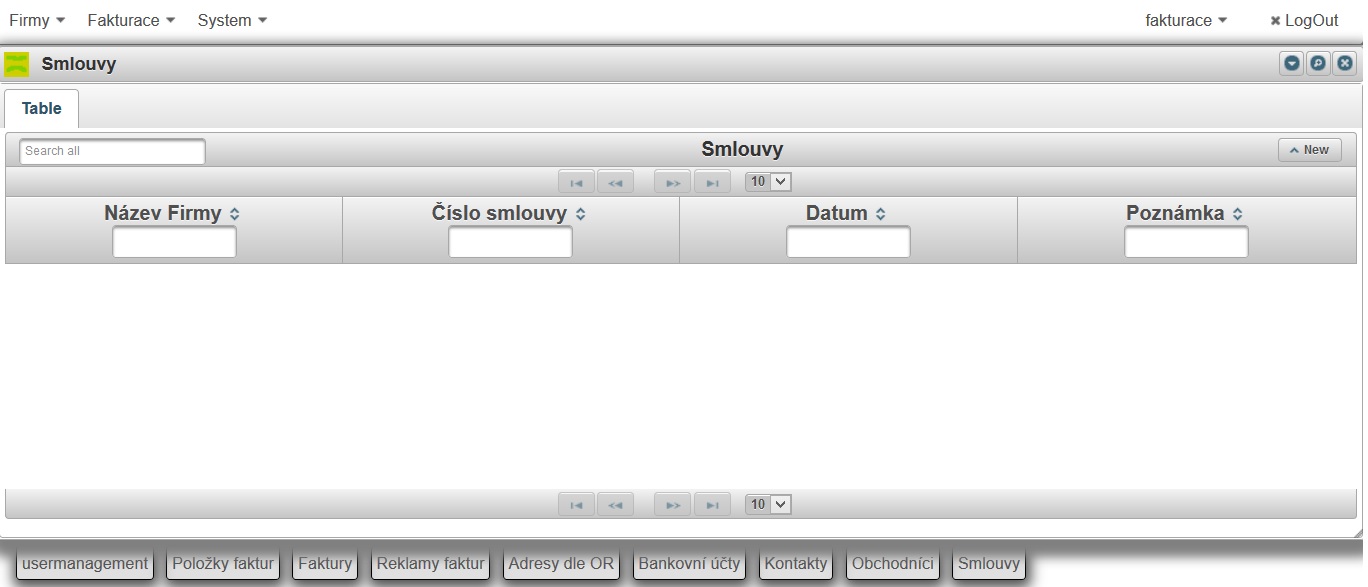
Task: Open the fakturace user dropdown
Action: click(x=1186, y=20)
